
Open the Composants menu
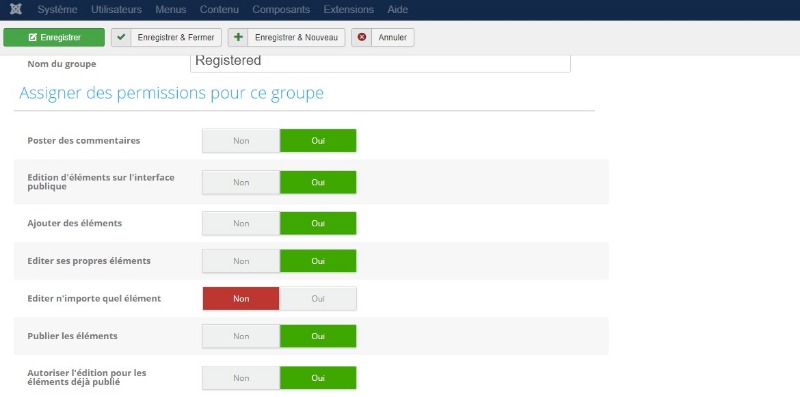click(x=281, y=10)
